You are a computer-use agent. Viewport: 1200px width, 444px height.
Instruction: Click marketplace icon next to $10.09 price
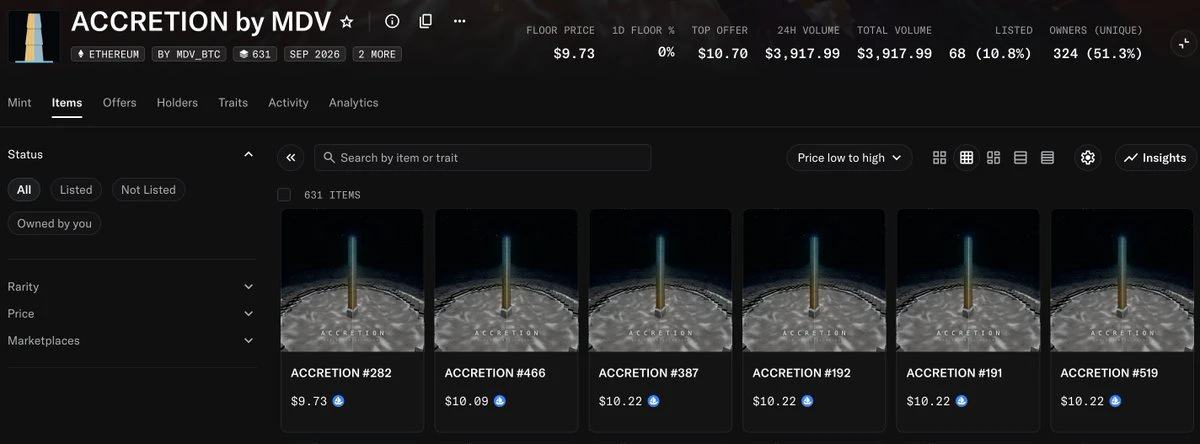click(x=500, y=401)
